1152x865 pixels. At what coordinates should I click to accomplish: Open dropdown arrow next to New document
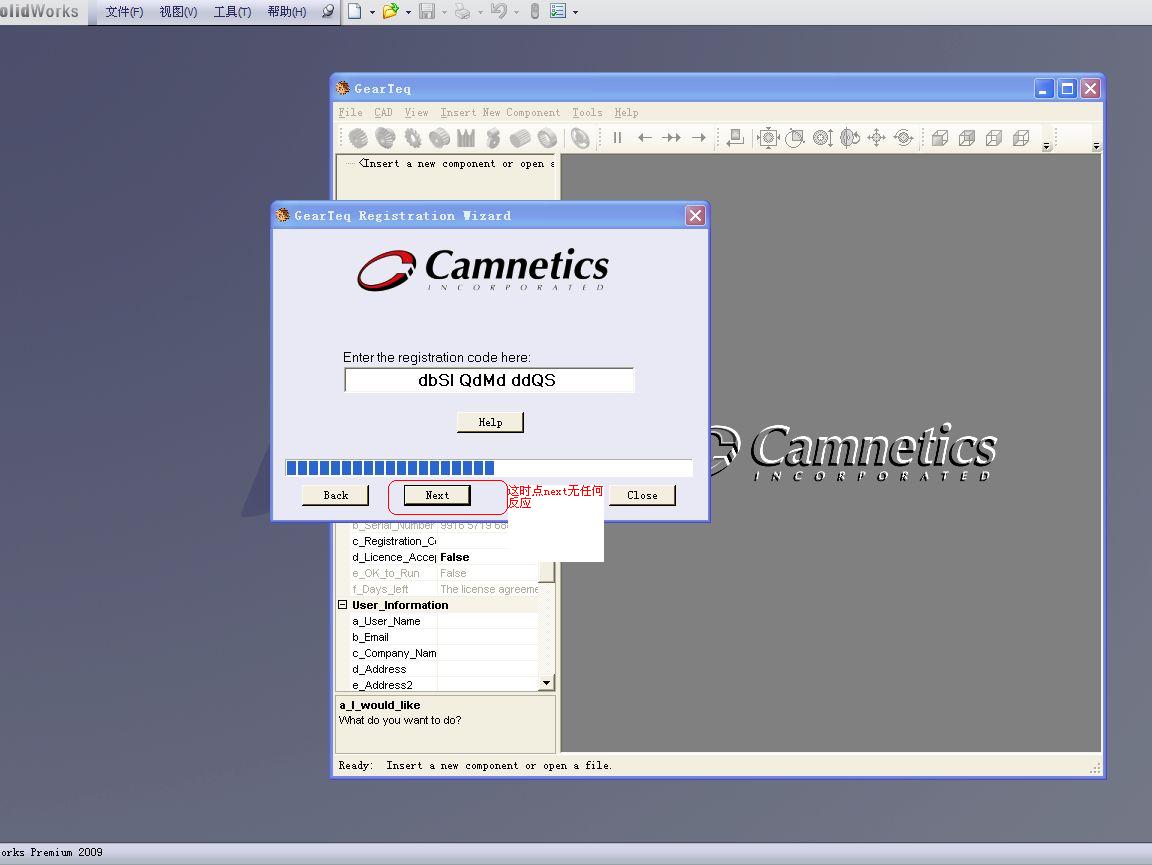tap(372, 12)
